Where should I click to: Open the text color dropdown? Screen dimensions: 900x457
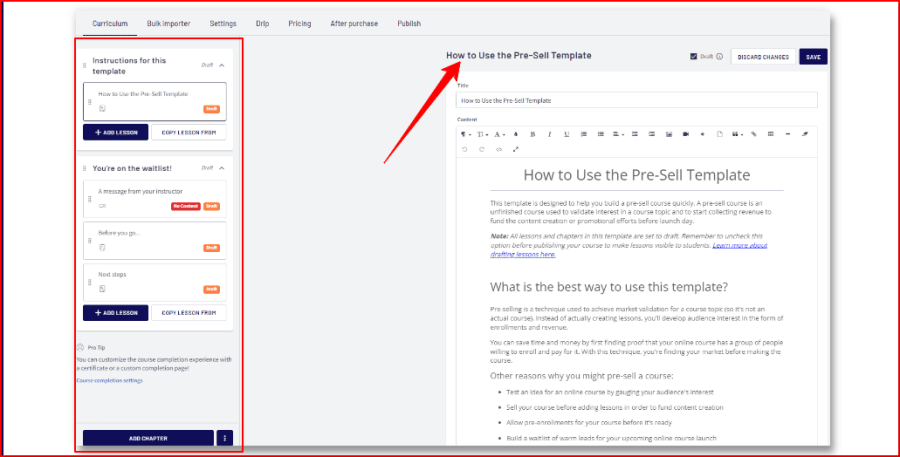coord(499,134)
